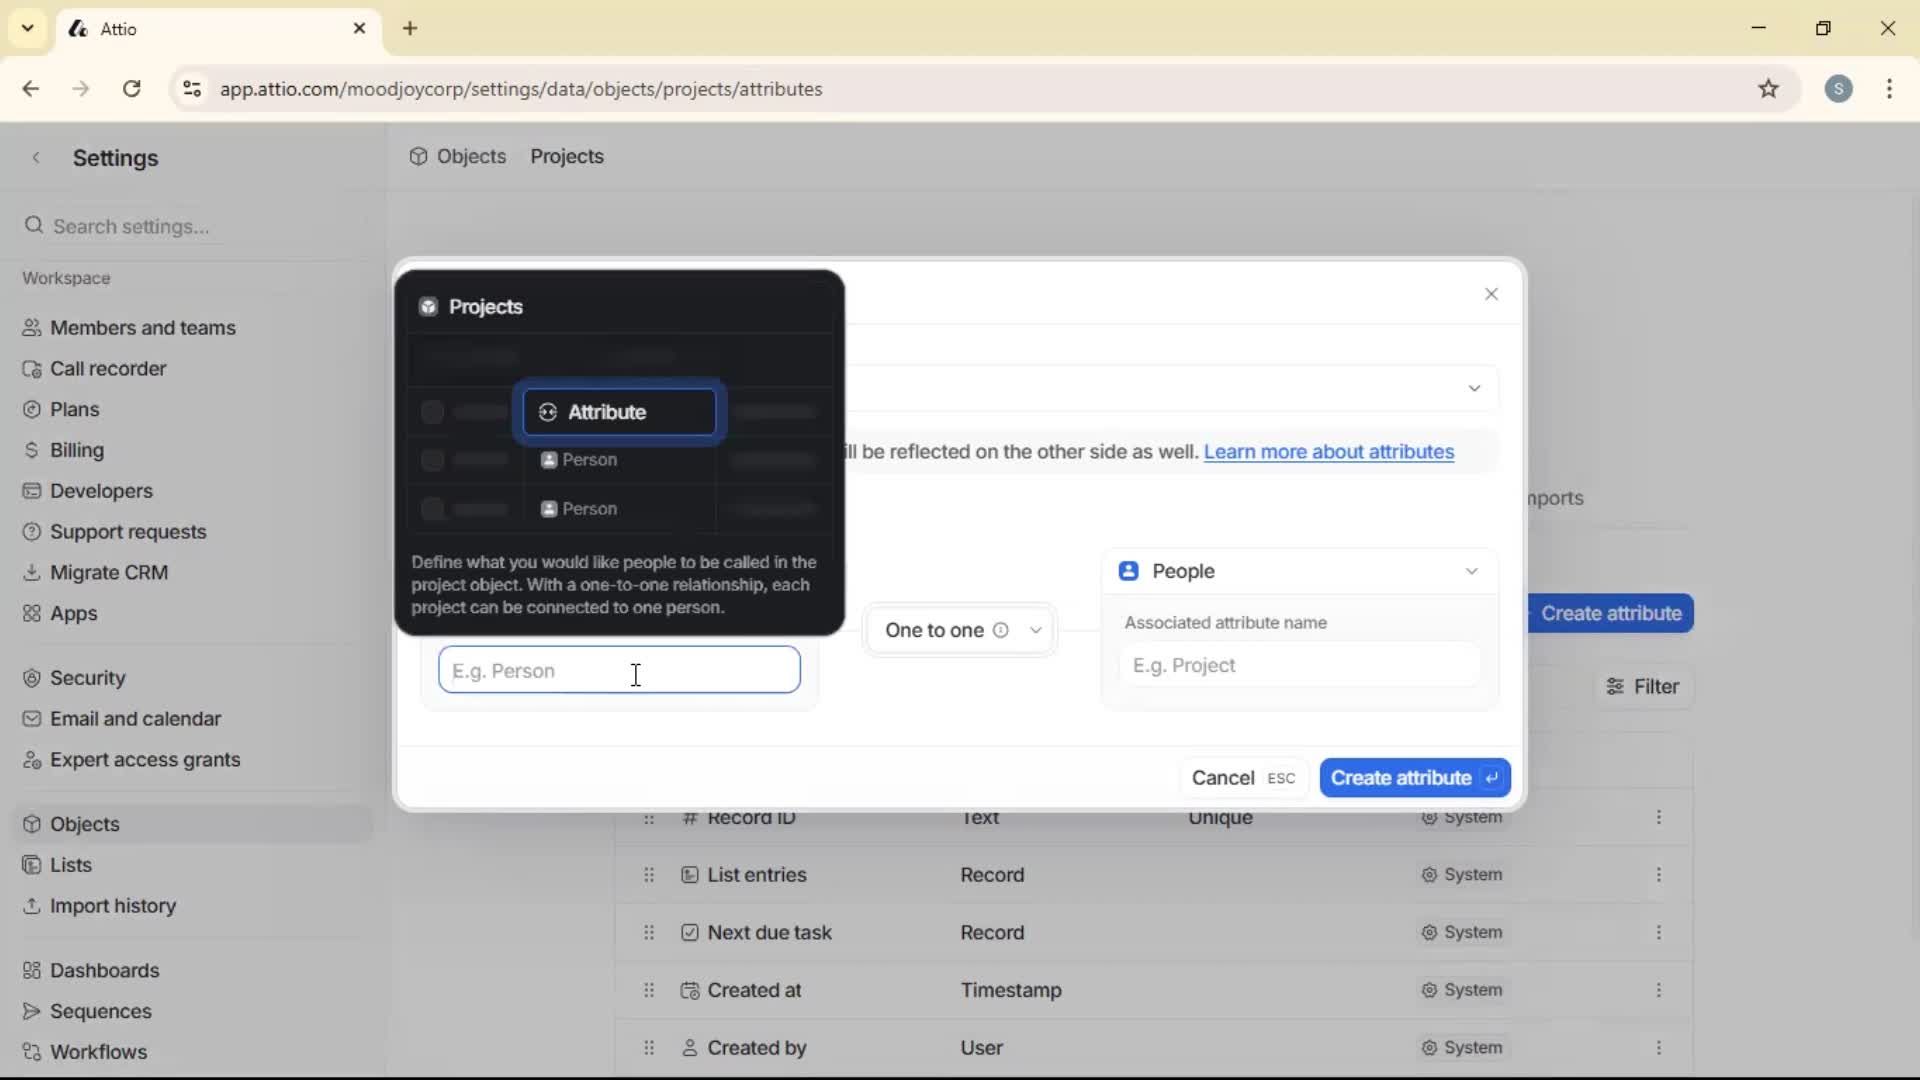Open Dashboards in the sidebar
1920x1080 pixels.
click(105, 970)
